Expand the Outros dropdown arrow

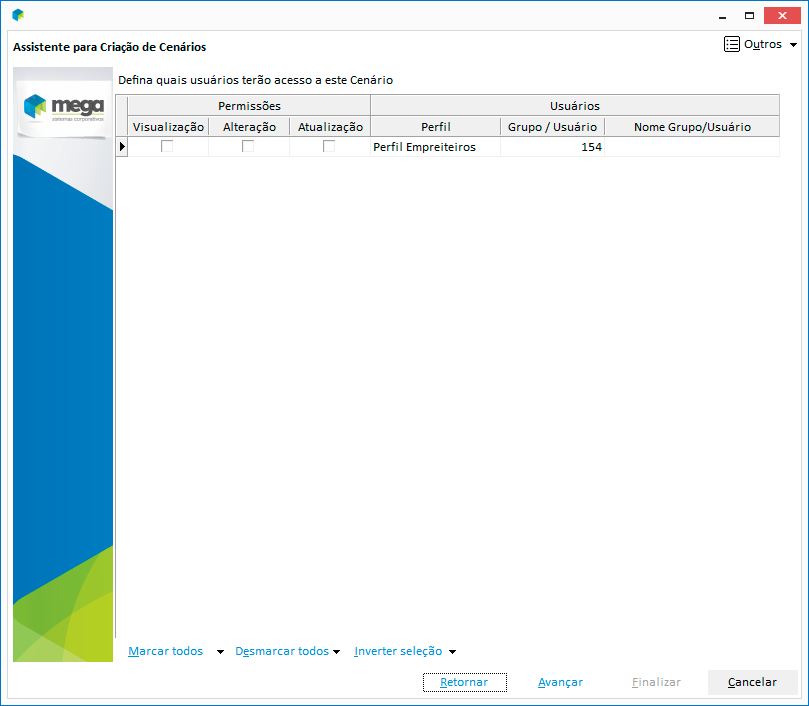click(x=794, y=45)
